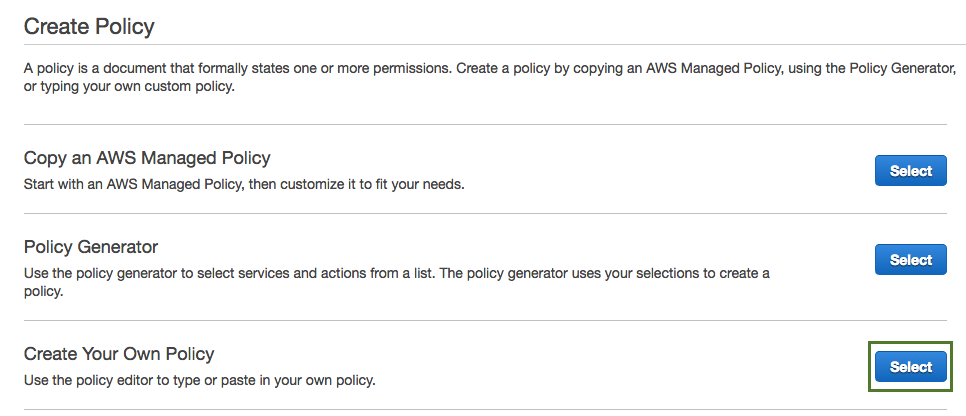Click the Create Policy page title
This screenshot has width=966, height=416.
coord(89,26)
